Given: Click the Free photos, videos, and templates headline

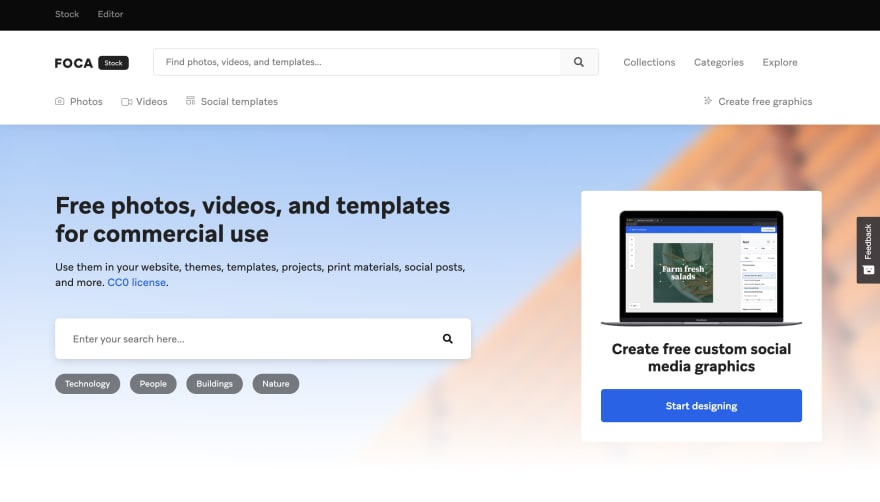Looking at the screenshot, I should 253,220.
